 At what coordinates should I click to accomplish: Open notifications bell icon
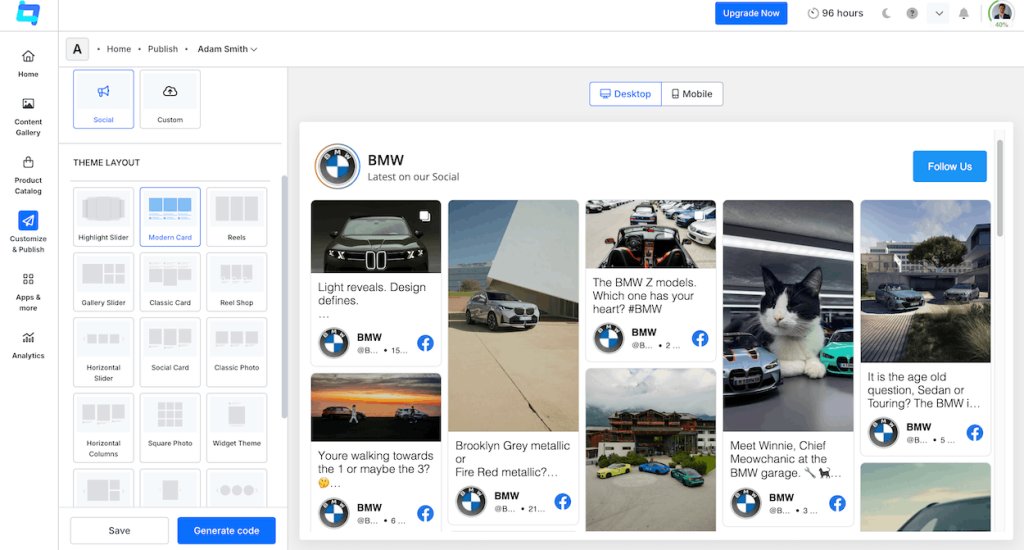[x=964, y=13]
